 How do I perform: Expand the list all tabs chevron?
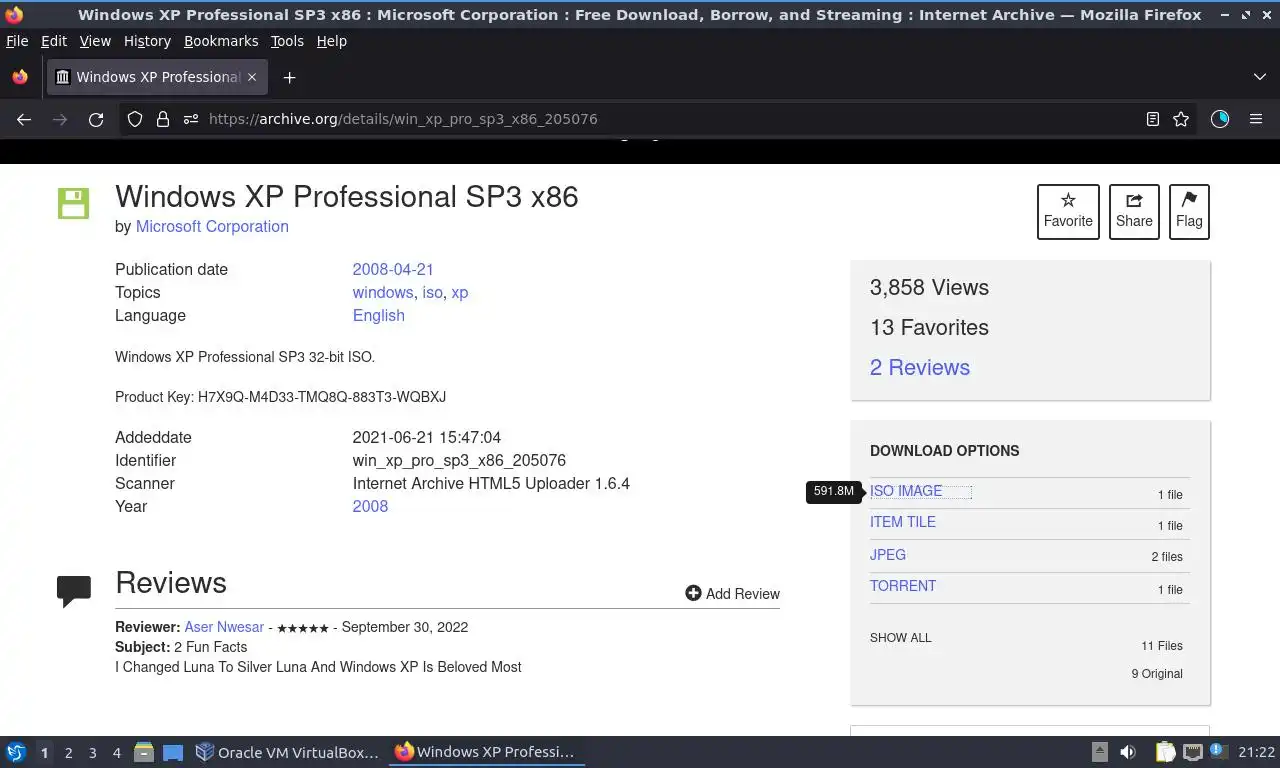[1260, 77]
